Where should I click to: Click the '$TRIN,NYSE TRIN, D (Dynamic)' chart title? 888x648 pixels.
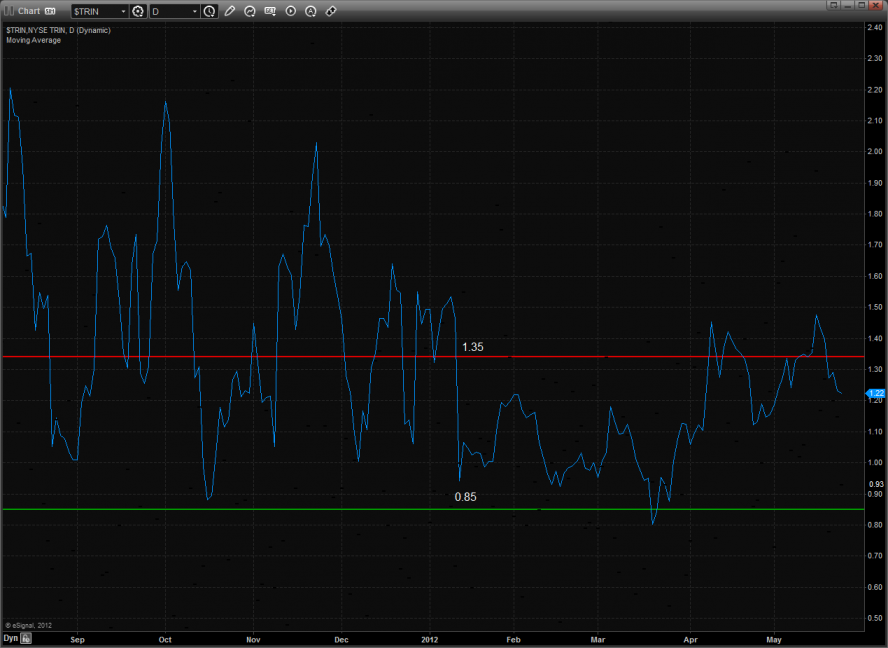[x=58, y=30]
